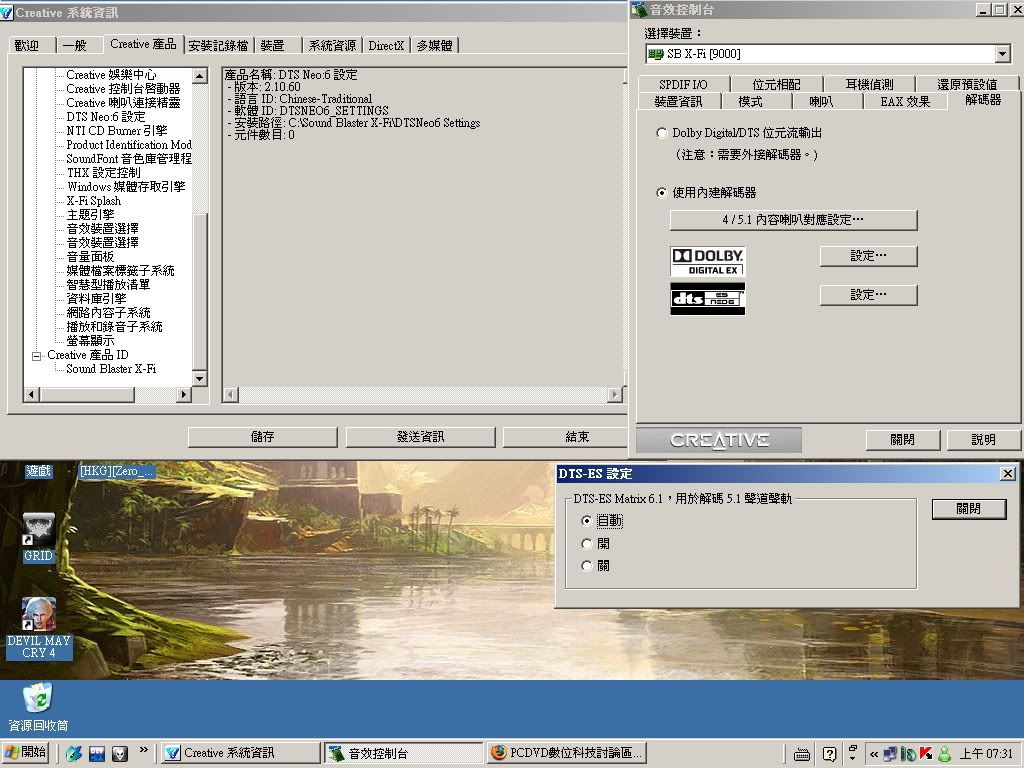The width and height of the screenshot is (1024, 768).
Task: Open the GRID desktop shortcut icon
Action: (39, 530)
